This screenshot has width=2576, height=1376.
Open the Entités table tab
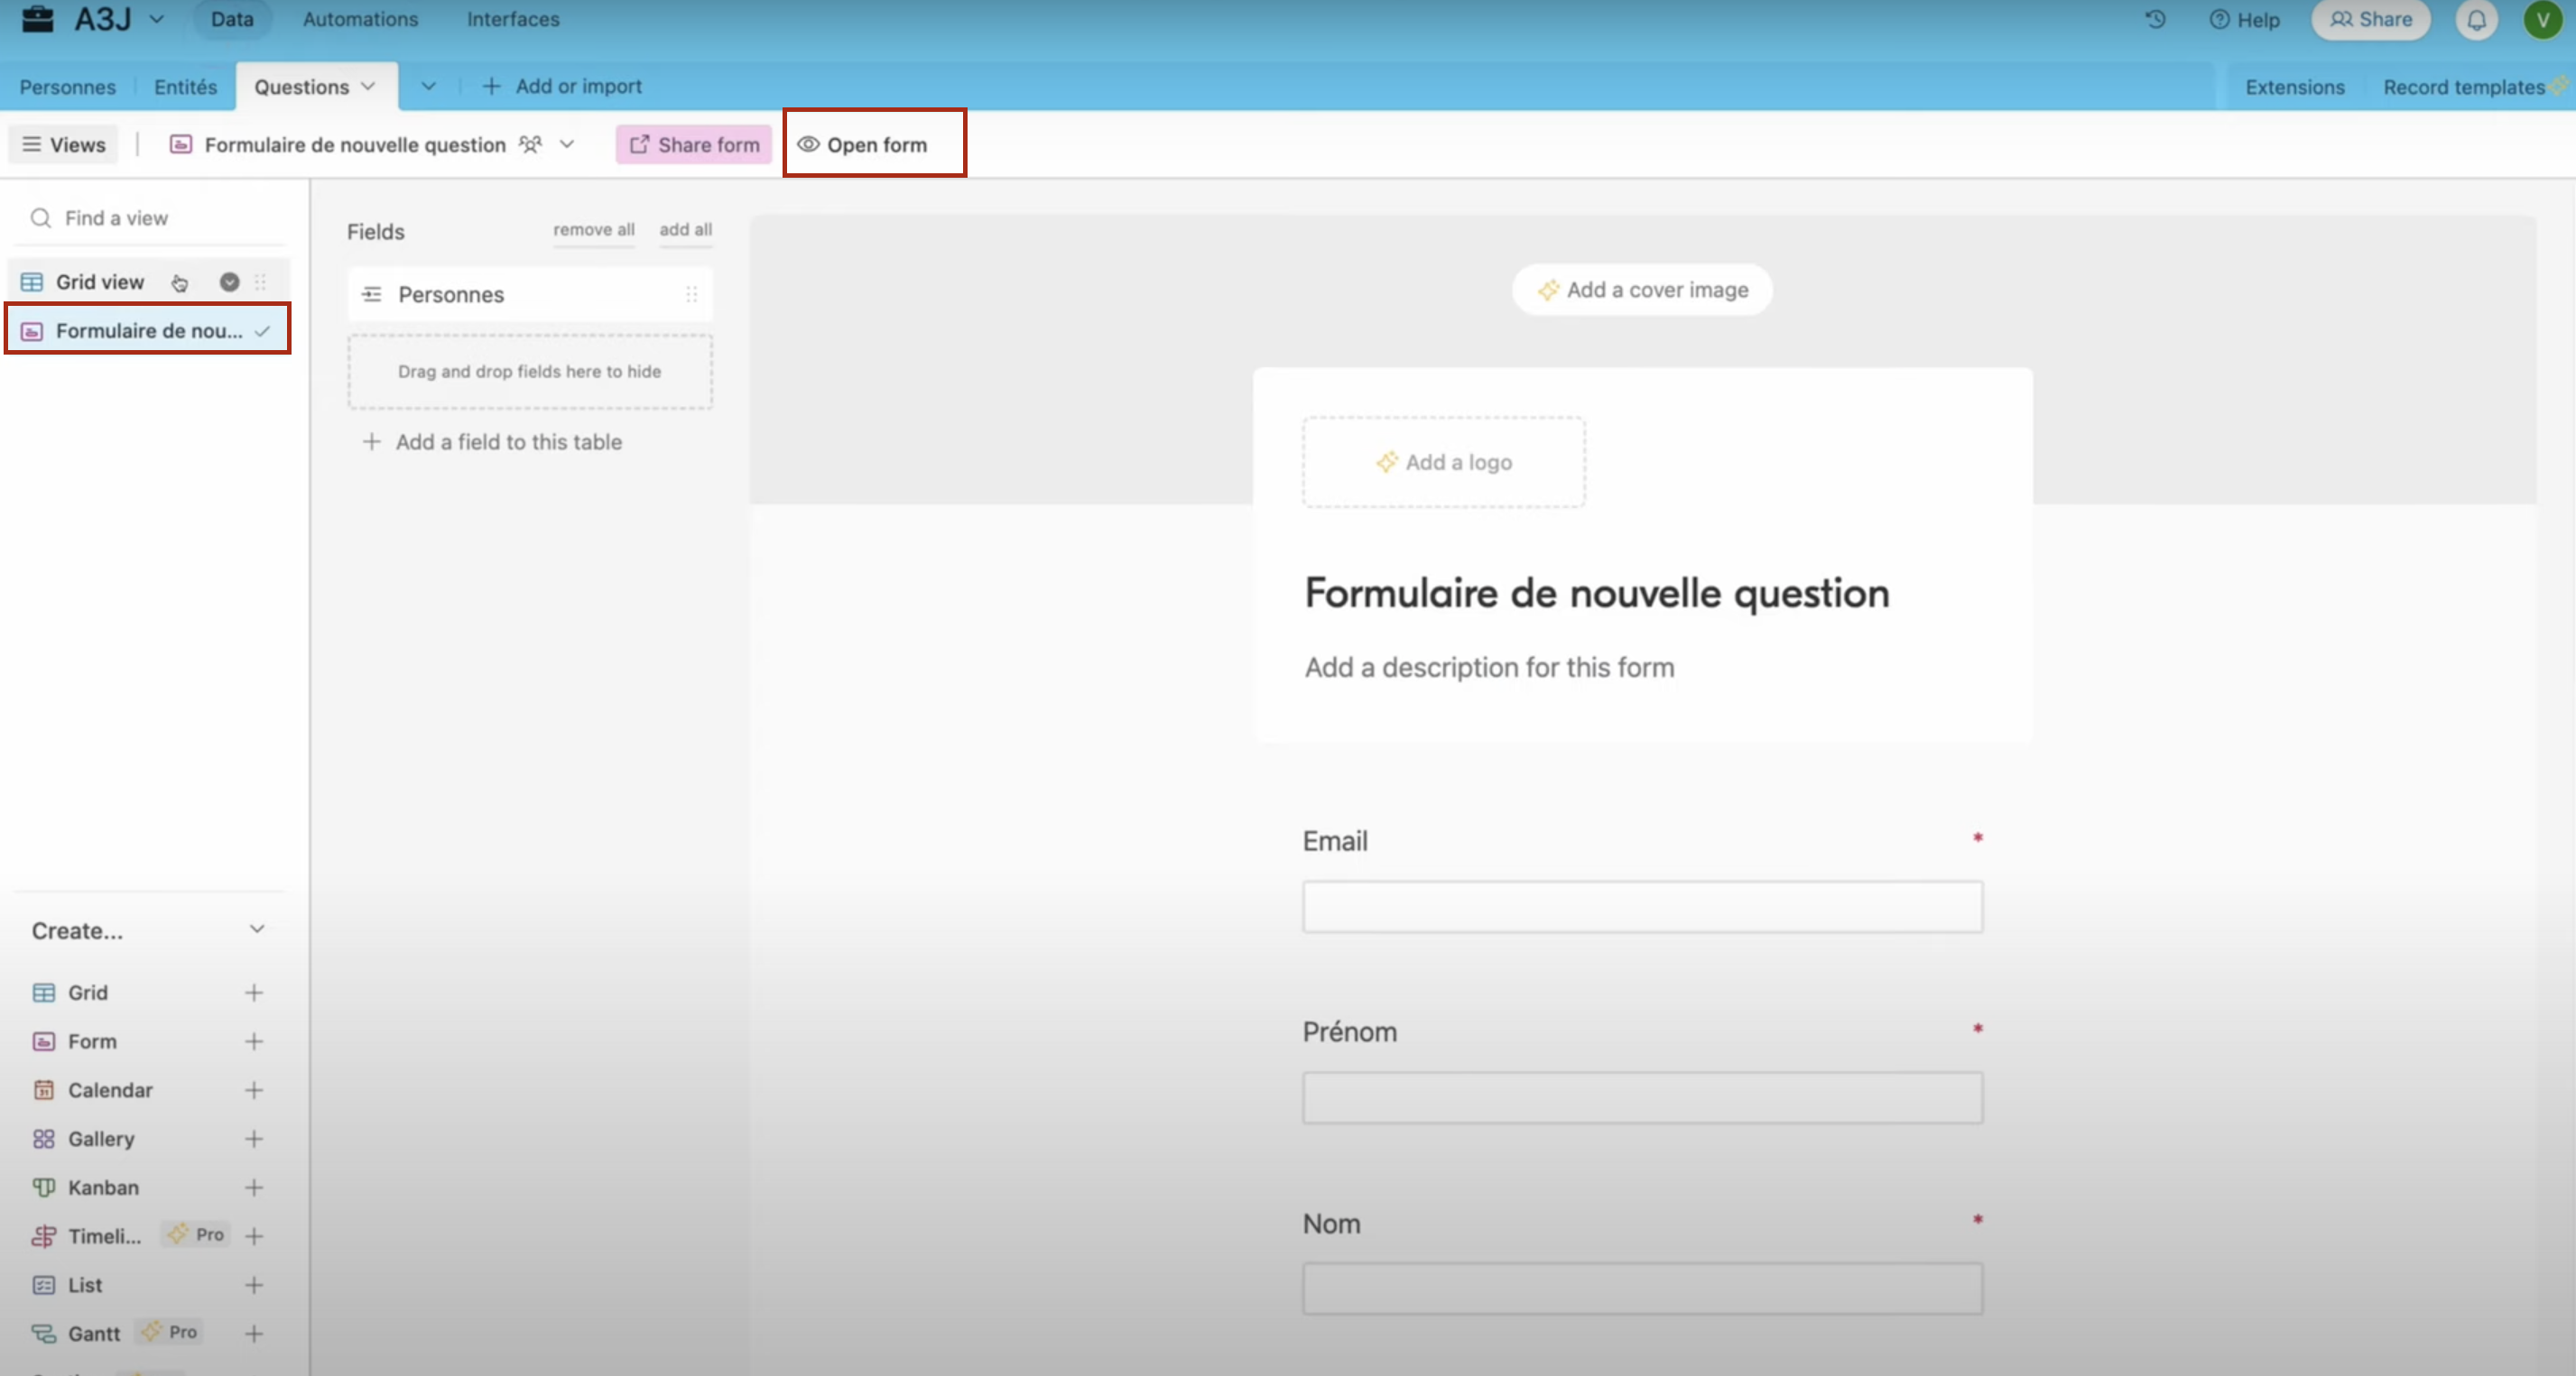(185, 86)
